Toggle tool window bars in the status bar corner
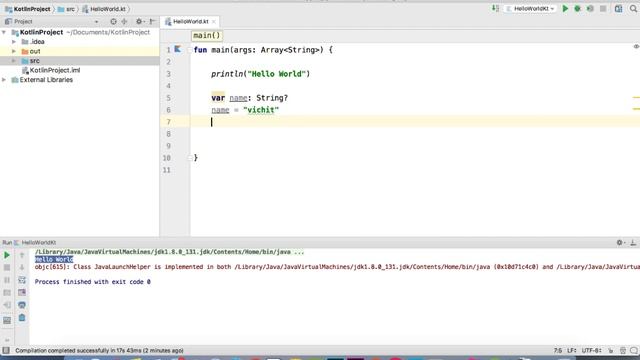Screen dimensions: 640x360 pos(6,351)
